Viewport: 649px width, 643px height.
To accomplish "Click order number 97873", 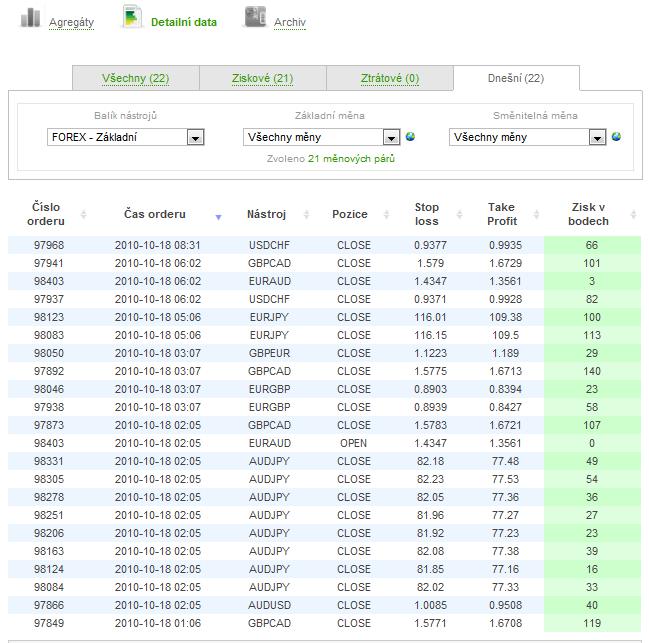I will (x=49, y=425).
